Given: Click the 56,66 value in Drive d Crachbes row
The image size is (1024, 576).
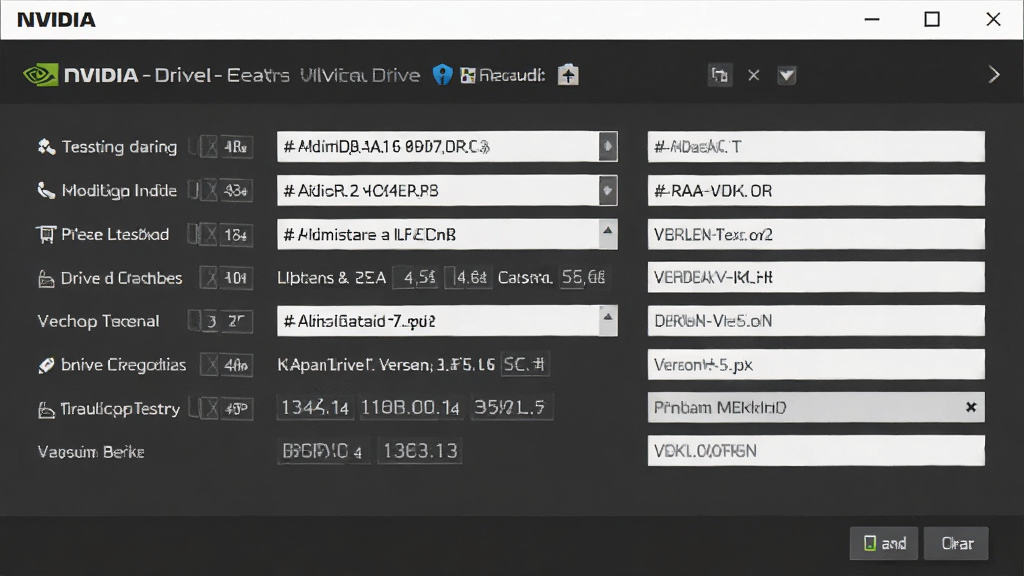Looking at the screenshot, I should [584, 278].
